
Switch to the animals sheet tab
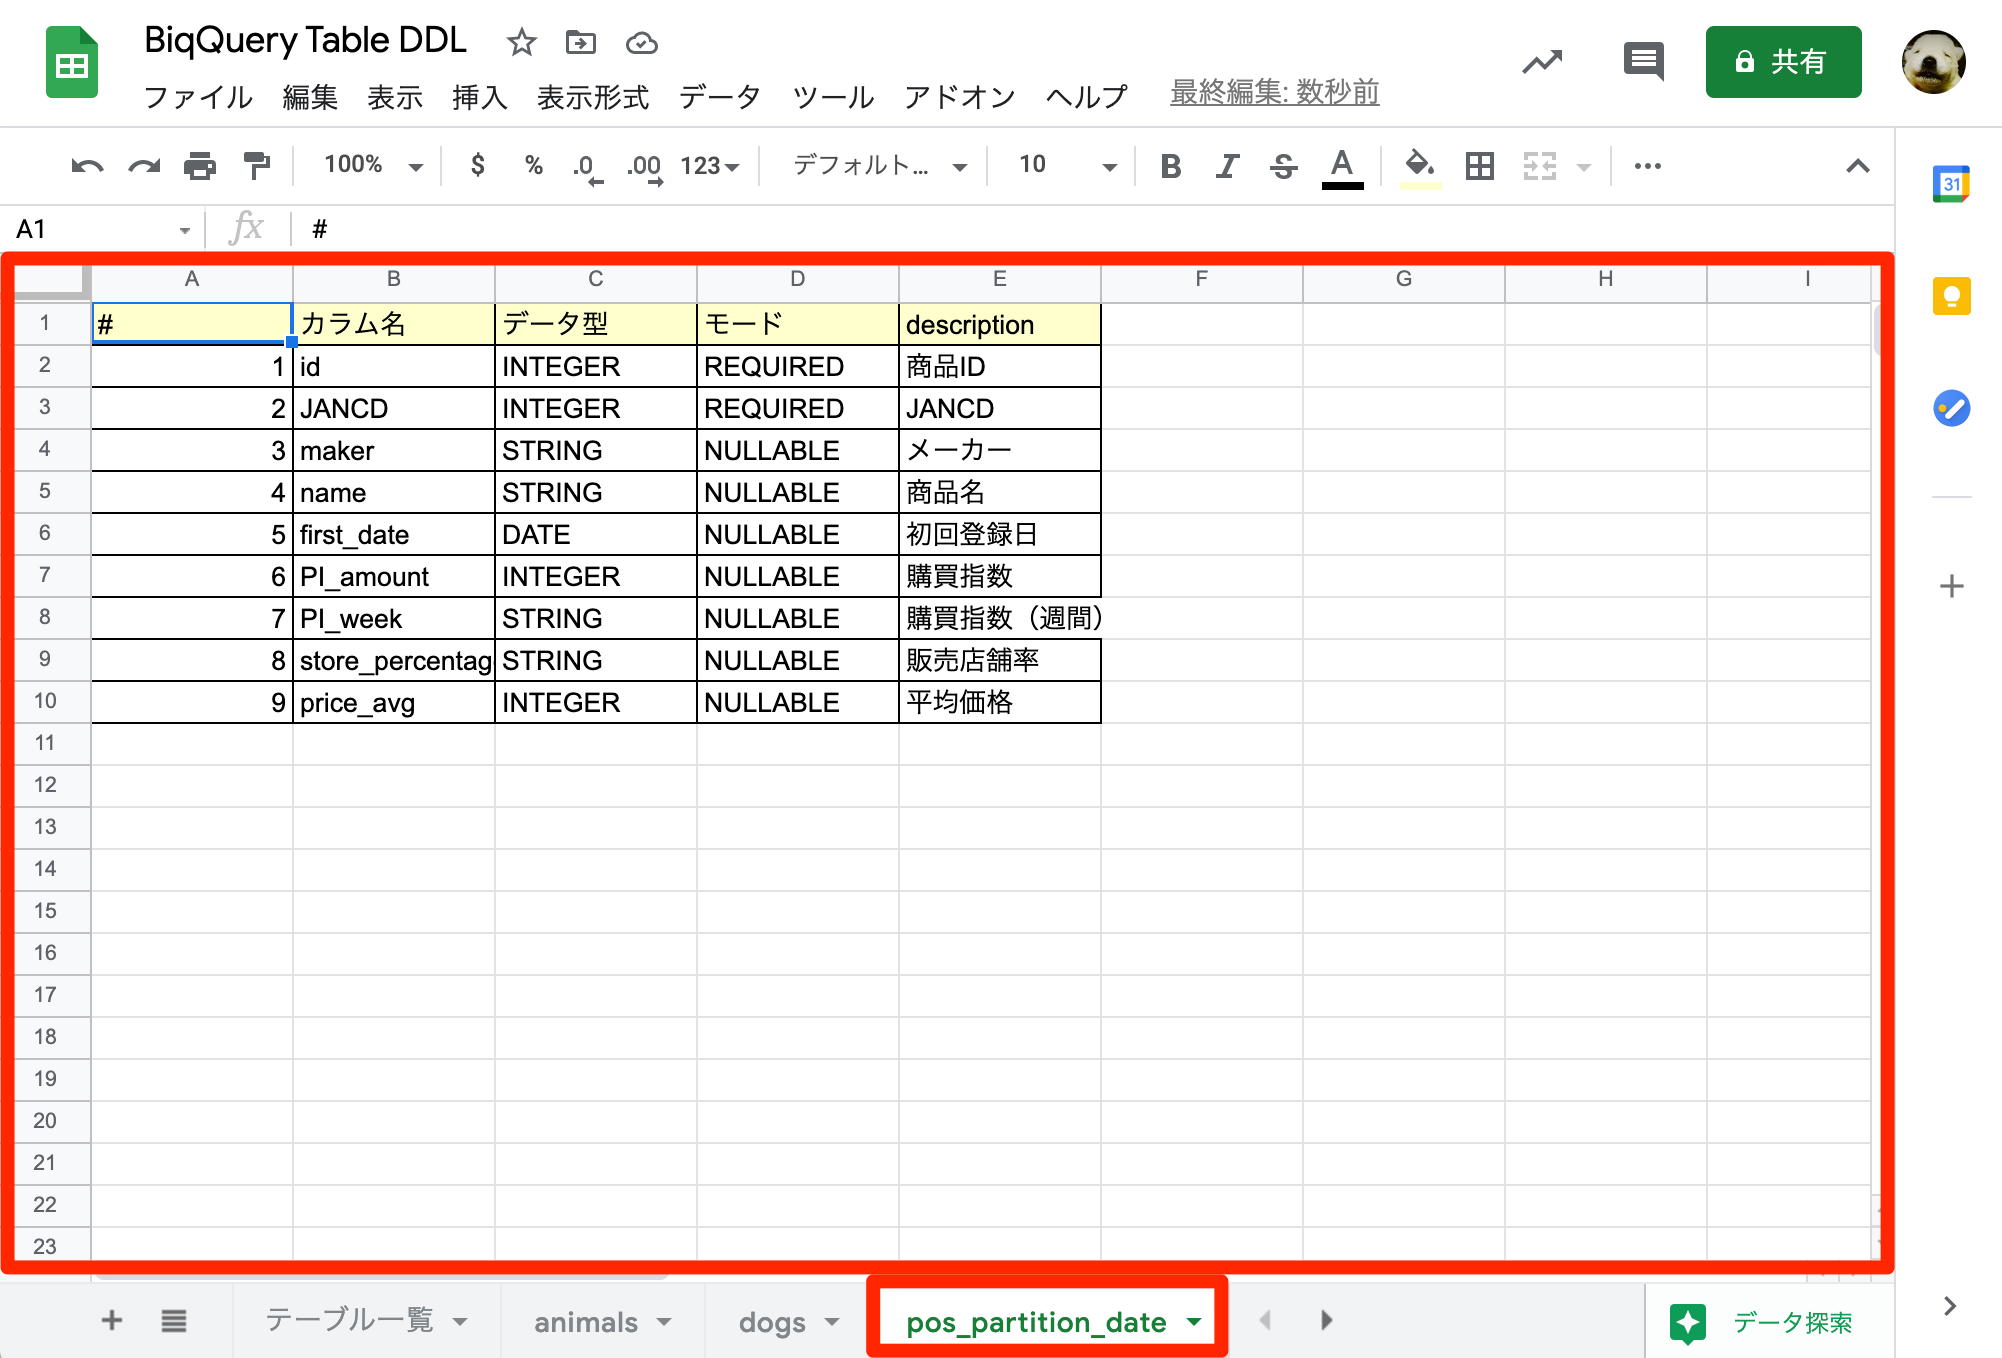[587, 1321]
